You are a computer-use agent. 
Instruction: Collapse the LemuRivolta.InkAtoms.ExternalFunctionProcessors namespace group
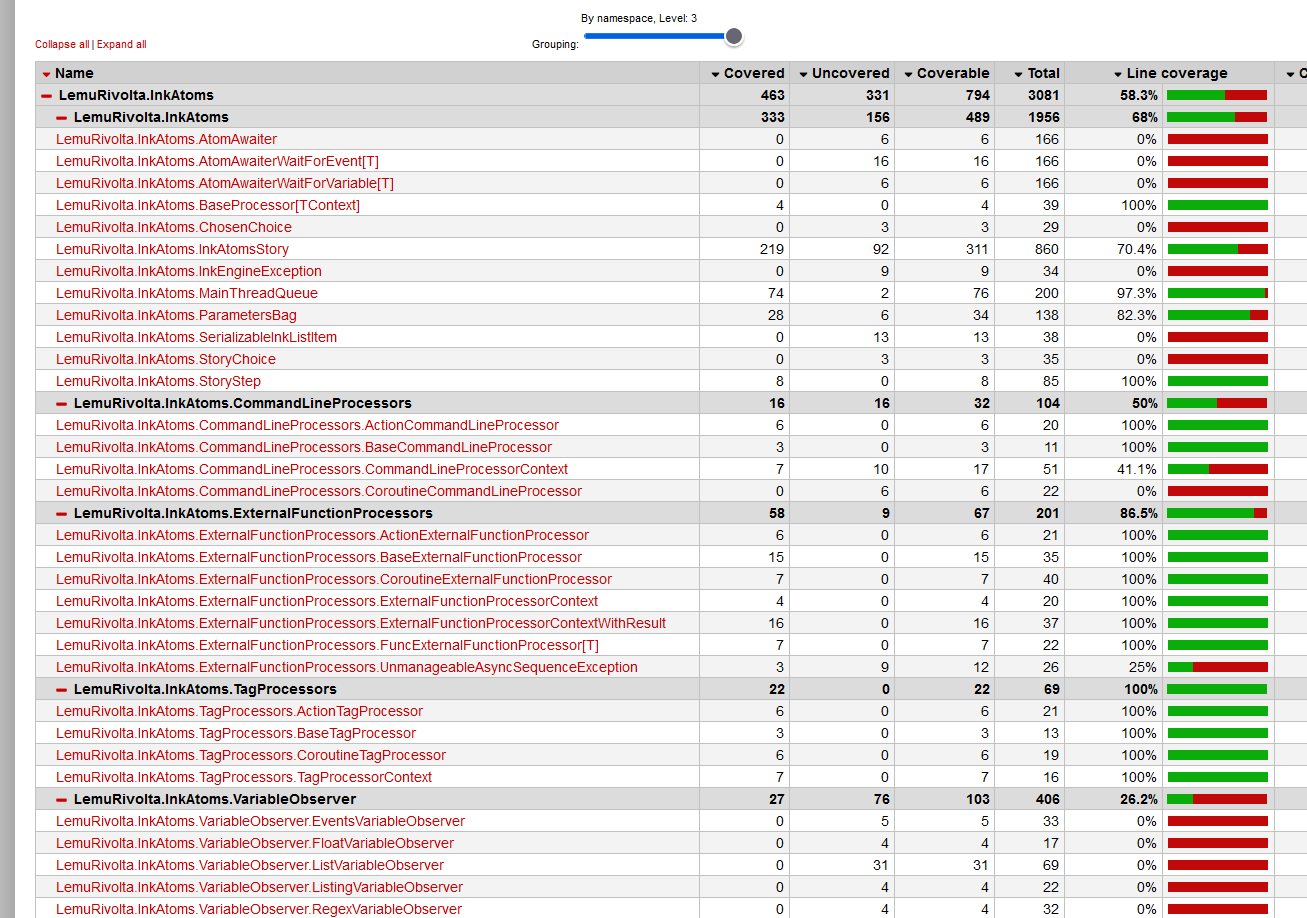point(62,514)
